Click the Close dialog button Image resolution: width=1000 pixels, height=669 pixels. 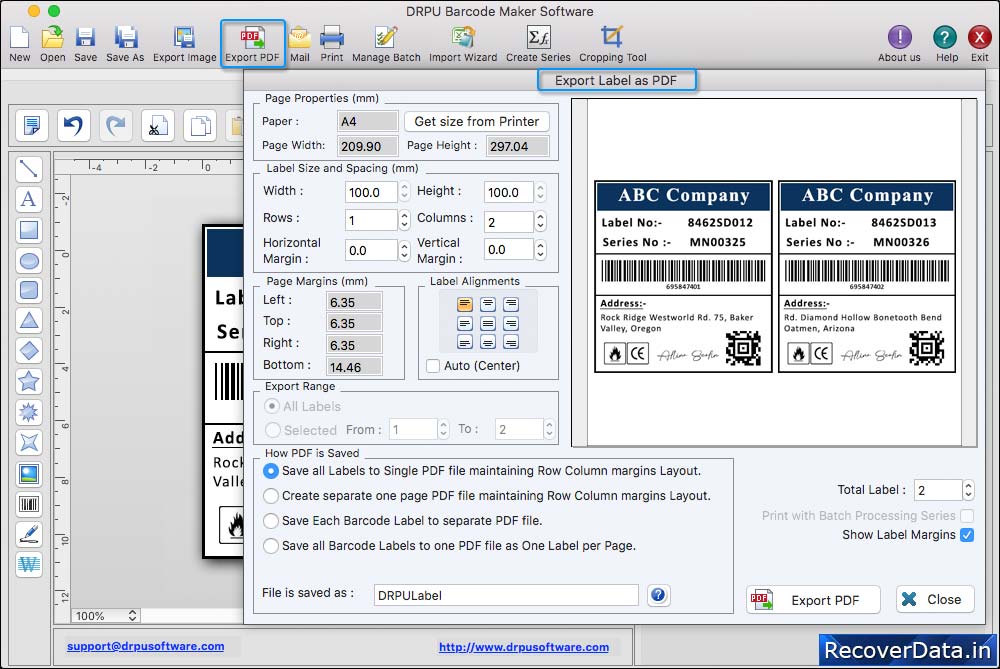click(935, 599)
